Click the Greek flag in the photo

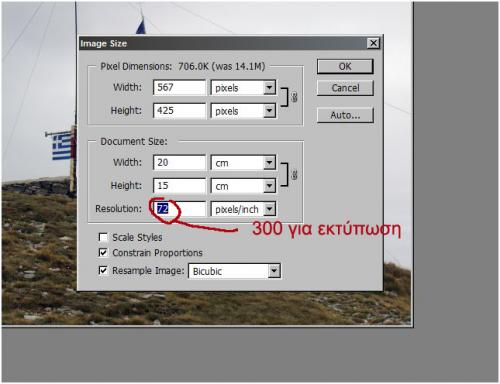pos(62,146)
